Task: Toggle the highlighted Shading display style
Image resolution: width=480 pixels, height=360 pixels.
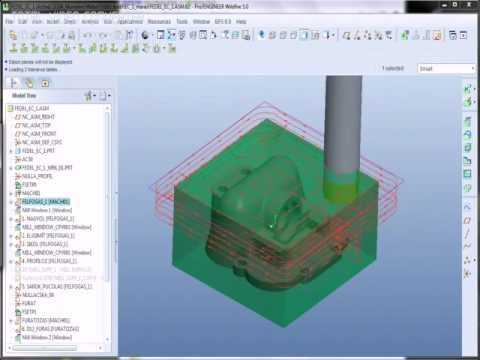Action: [304, 35]
